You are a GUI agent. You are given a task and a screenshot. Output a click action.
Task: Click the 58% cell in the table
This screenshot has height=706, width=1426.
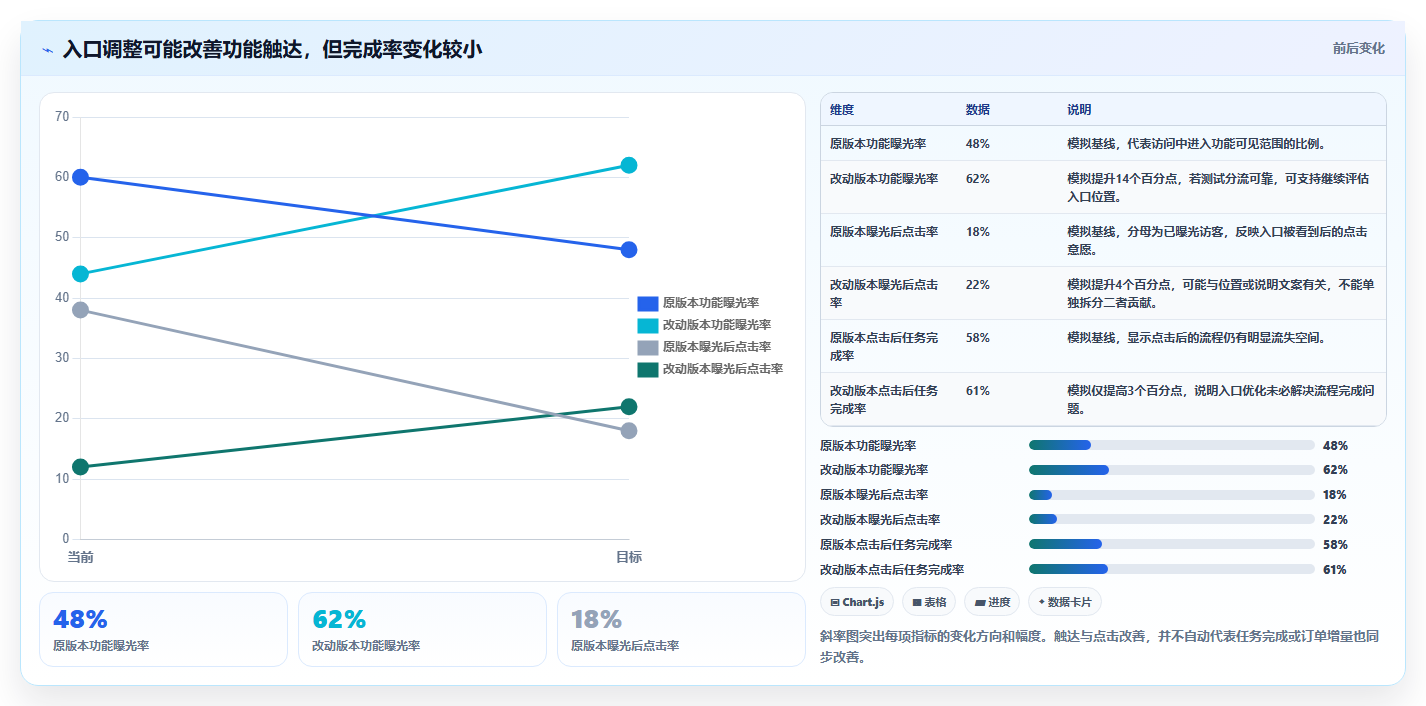tap(978, 338)
